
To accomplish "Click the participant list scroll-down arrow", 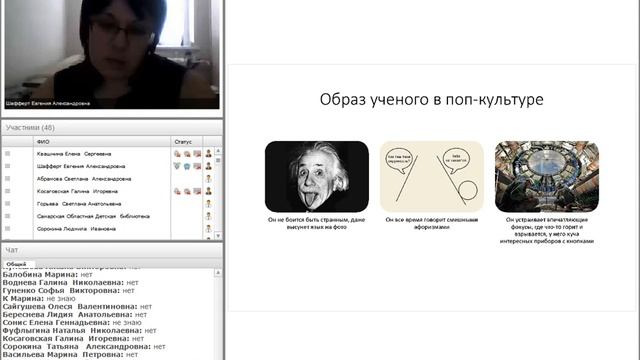I will (x=218, y=236).
